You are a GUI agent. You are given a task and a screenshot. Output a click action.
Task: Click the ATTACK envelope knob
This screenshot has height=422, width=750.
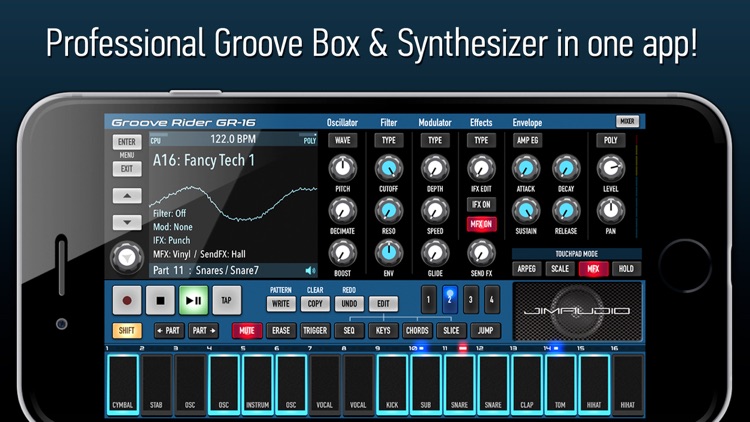(526, 168)
